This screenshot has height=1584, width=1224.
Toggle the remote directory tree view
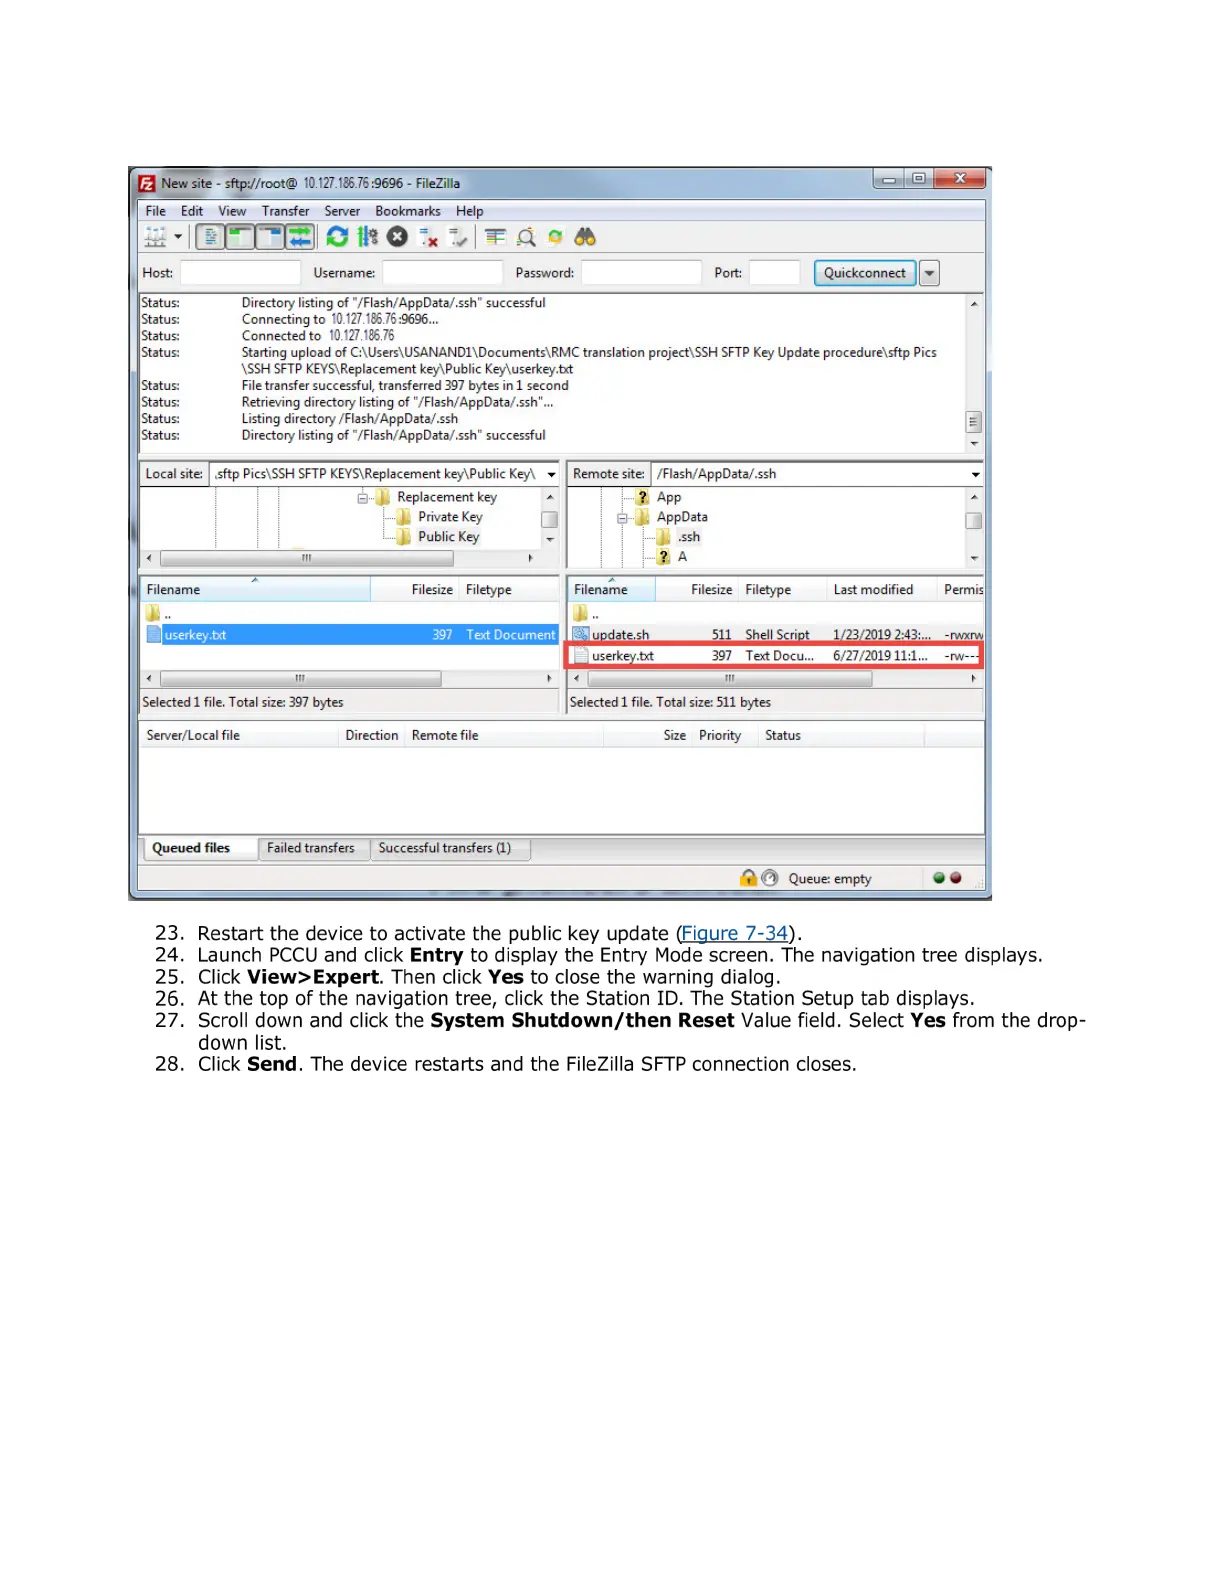point(270,237)
